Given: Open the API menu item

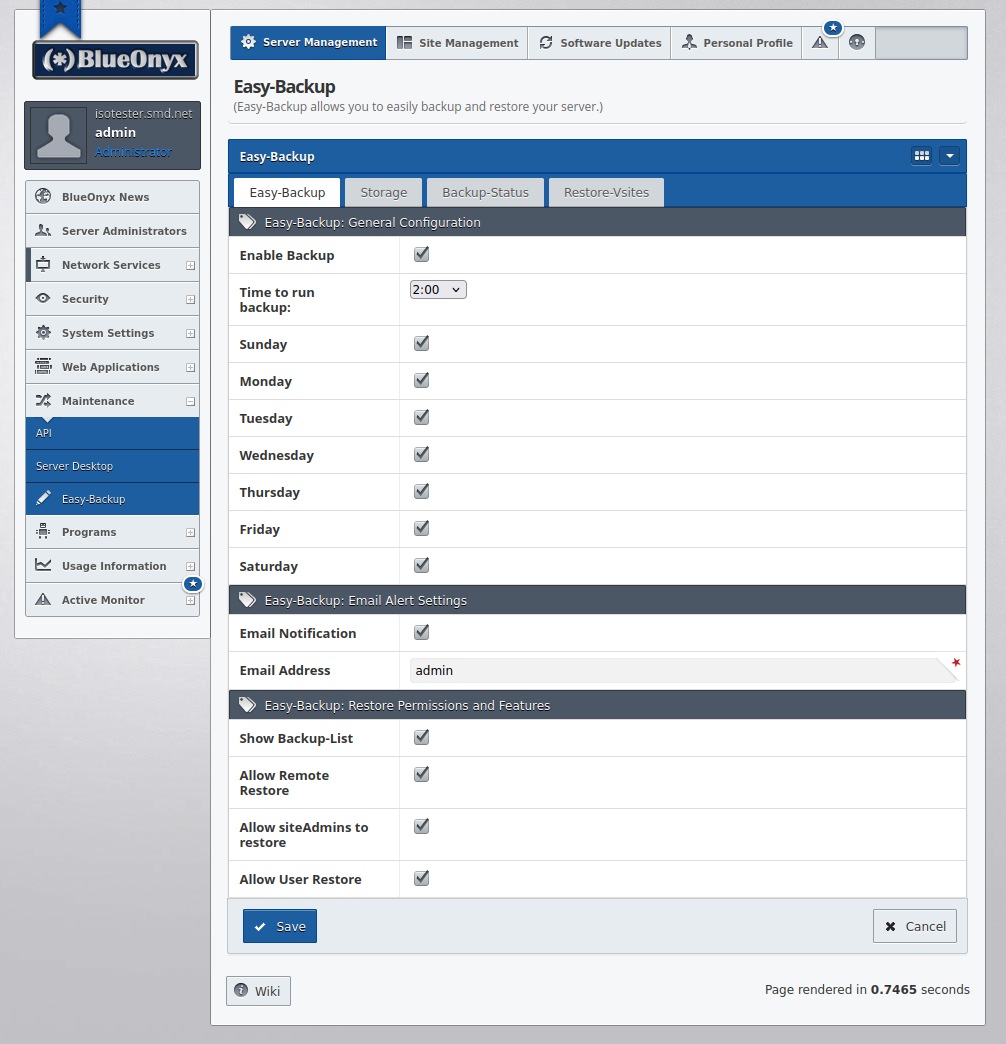Looking at the screenshot, I should pos(113,433).
